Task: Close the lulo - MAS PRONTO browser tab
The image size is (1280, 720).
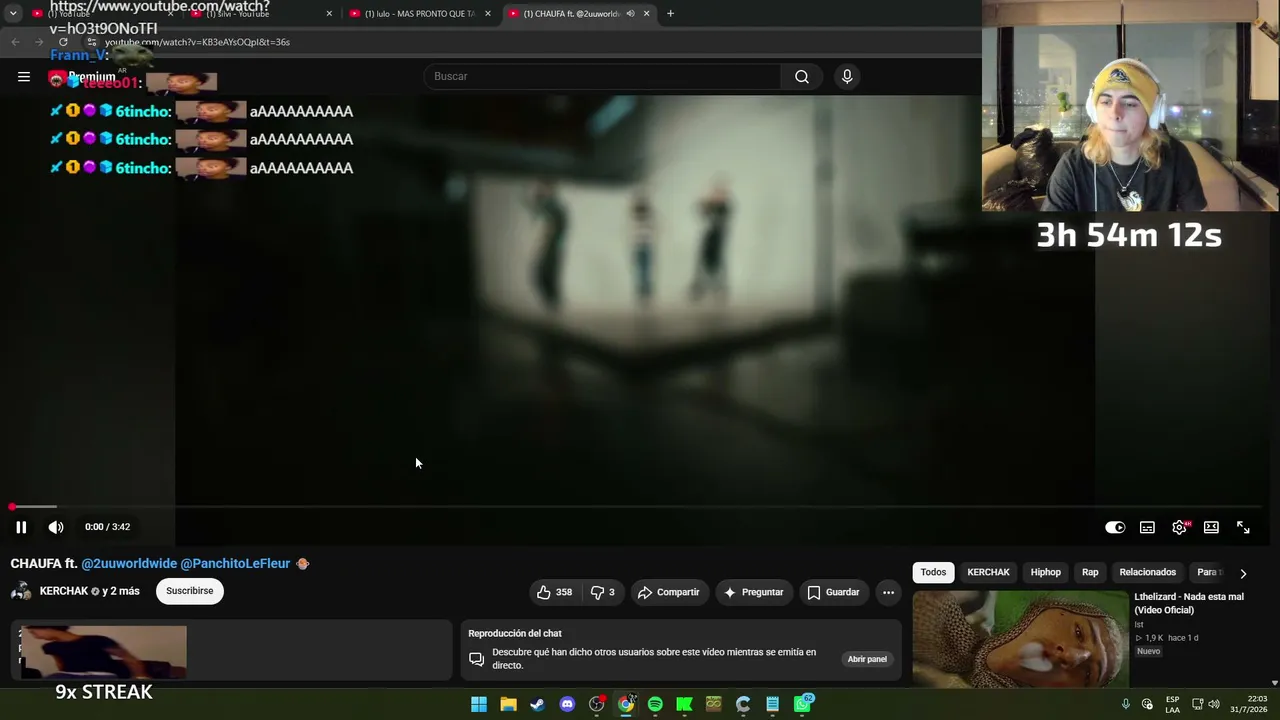Action: click(488, 14)
